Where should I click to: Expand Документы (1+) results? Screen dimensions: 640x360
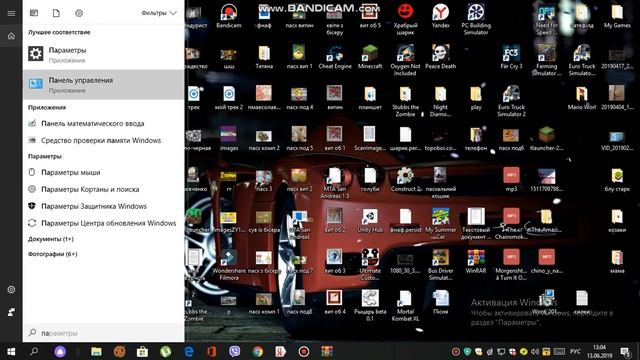pyautogui.click(x=51, y=239)
